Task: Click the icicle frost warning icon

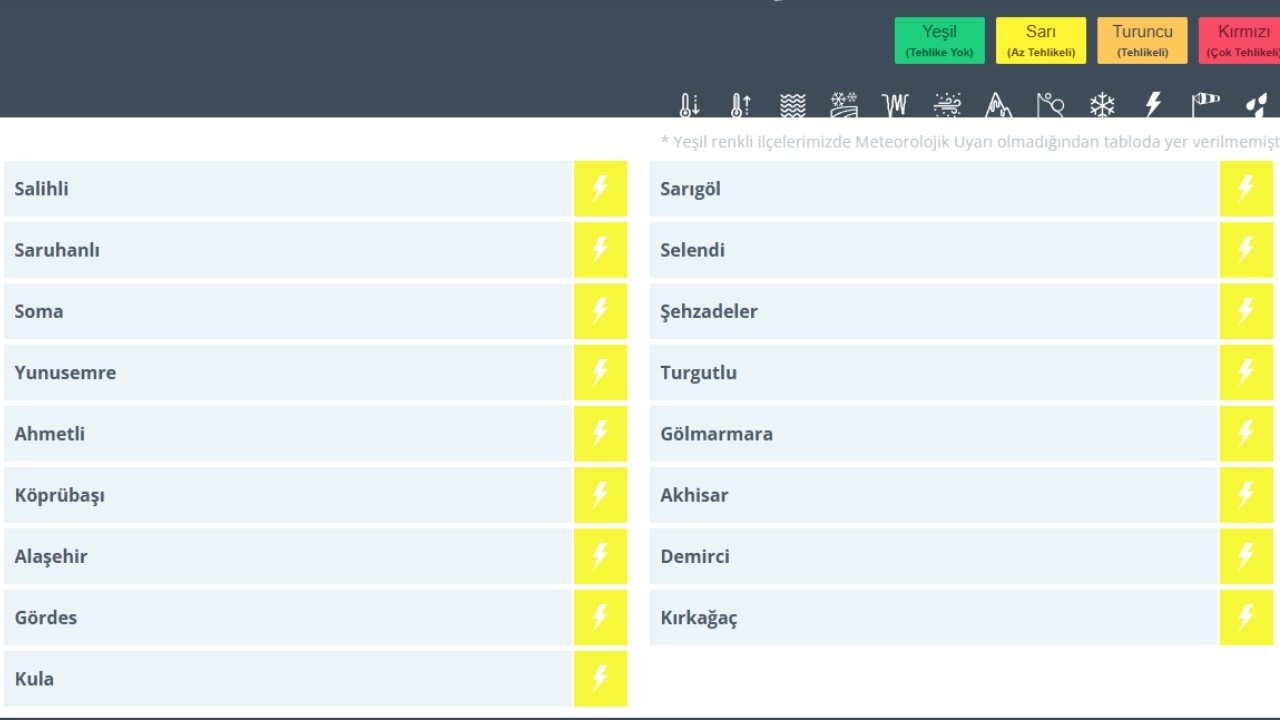Action: (x=895, y=105)
